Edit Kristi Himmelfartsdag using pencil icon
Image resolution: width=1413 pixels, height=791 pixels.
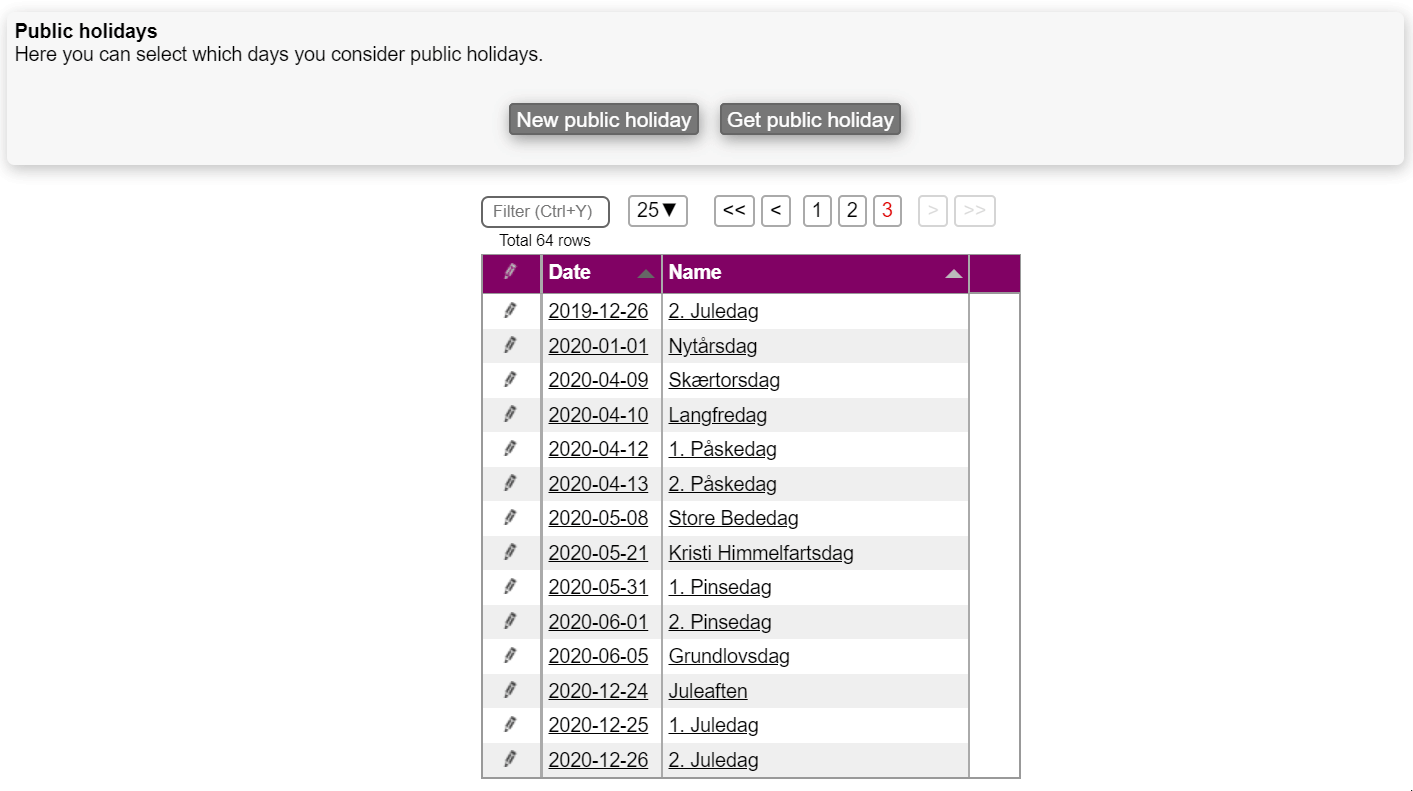click(x=510, y=553)
